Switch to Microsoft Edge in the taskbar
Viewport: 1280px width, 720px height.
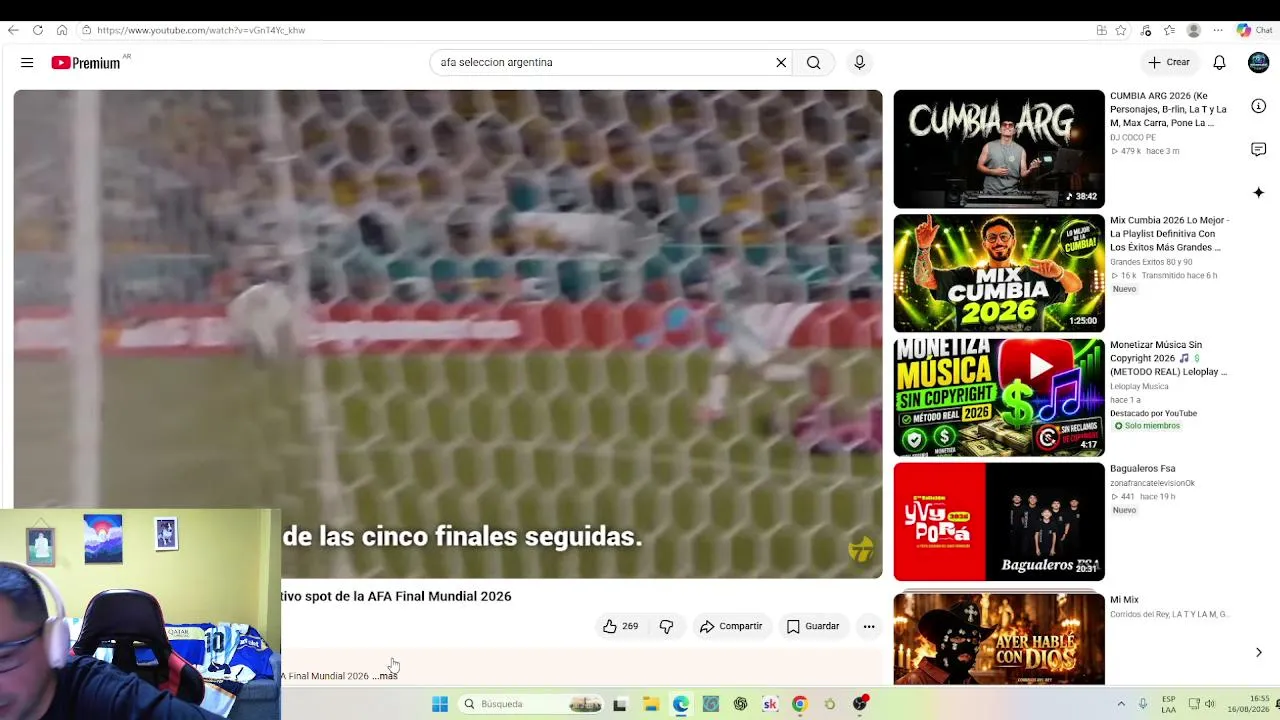point(680,704)
